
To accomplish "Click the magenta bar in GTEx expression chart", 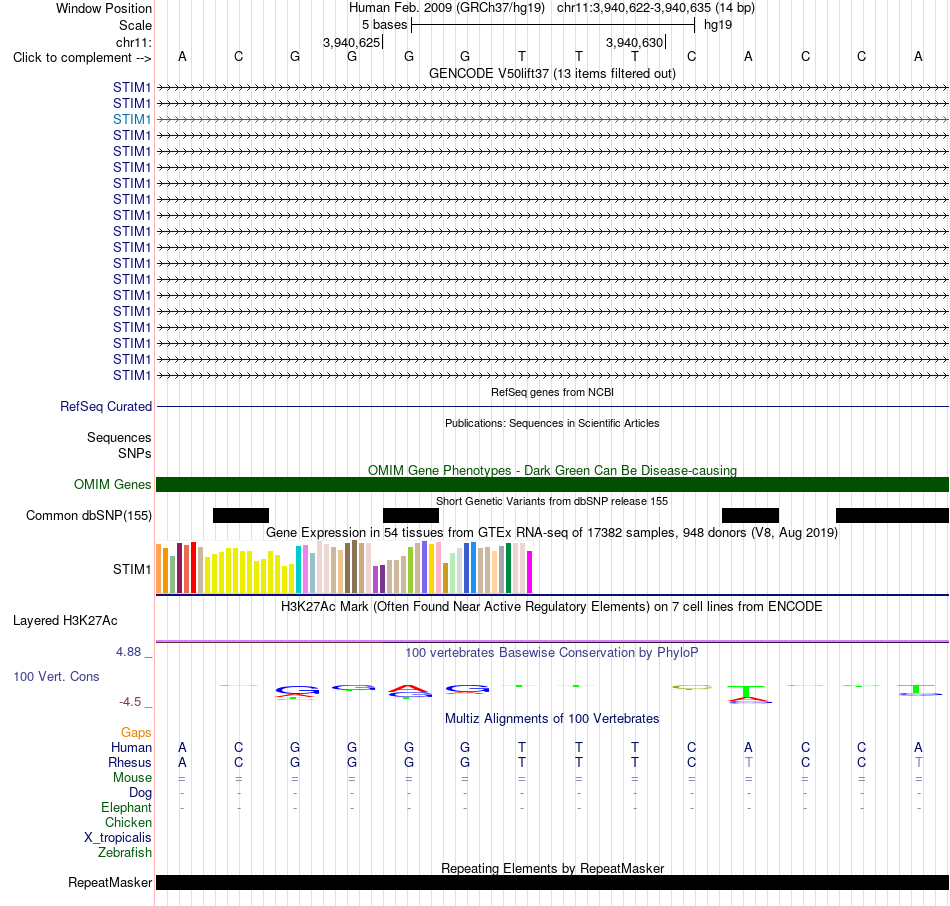I will point(530,571).
